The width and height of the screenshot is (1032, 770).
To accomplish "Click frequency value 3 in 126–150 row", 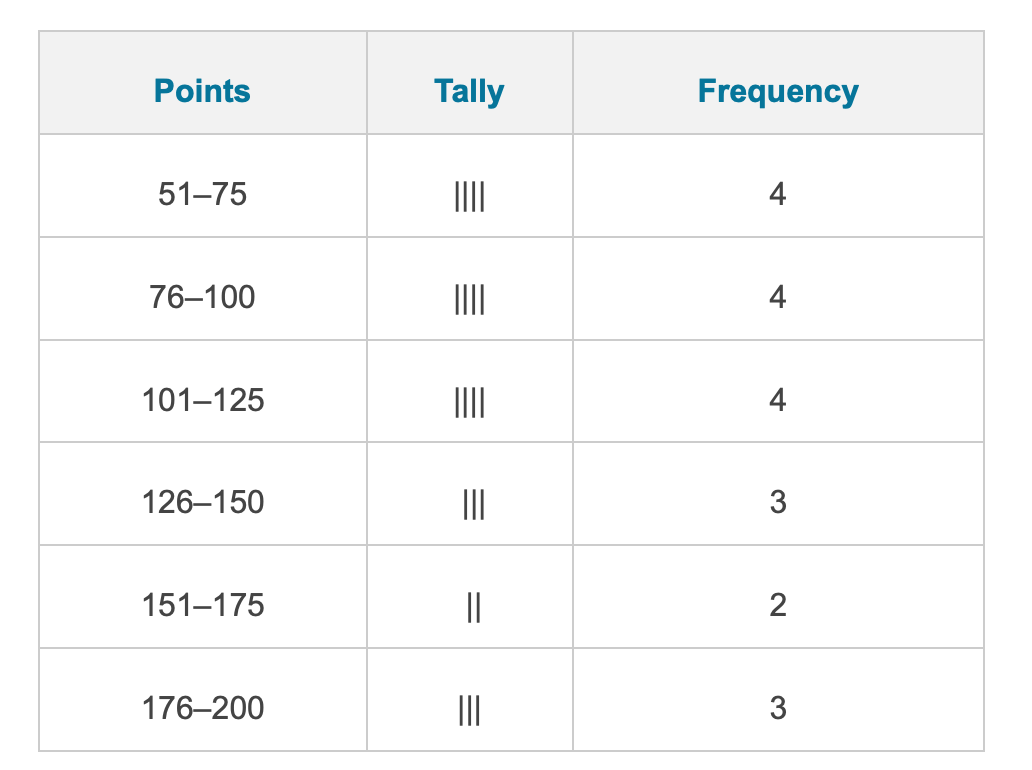I will click(x=778, y=502).
